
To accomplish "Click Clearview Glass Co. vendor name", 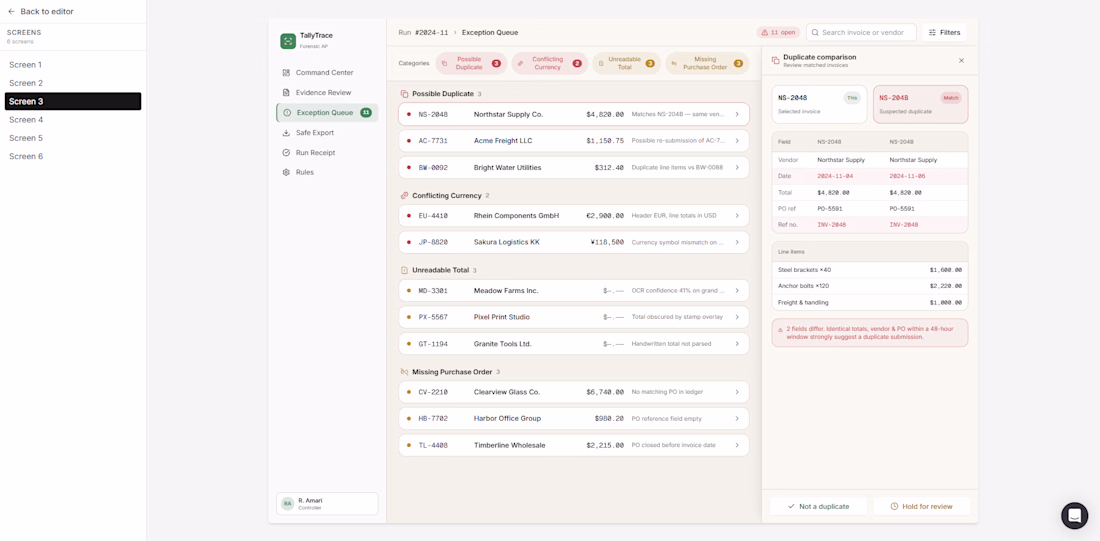I will pyautogui.click(x=507, y=392).
